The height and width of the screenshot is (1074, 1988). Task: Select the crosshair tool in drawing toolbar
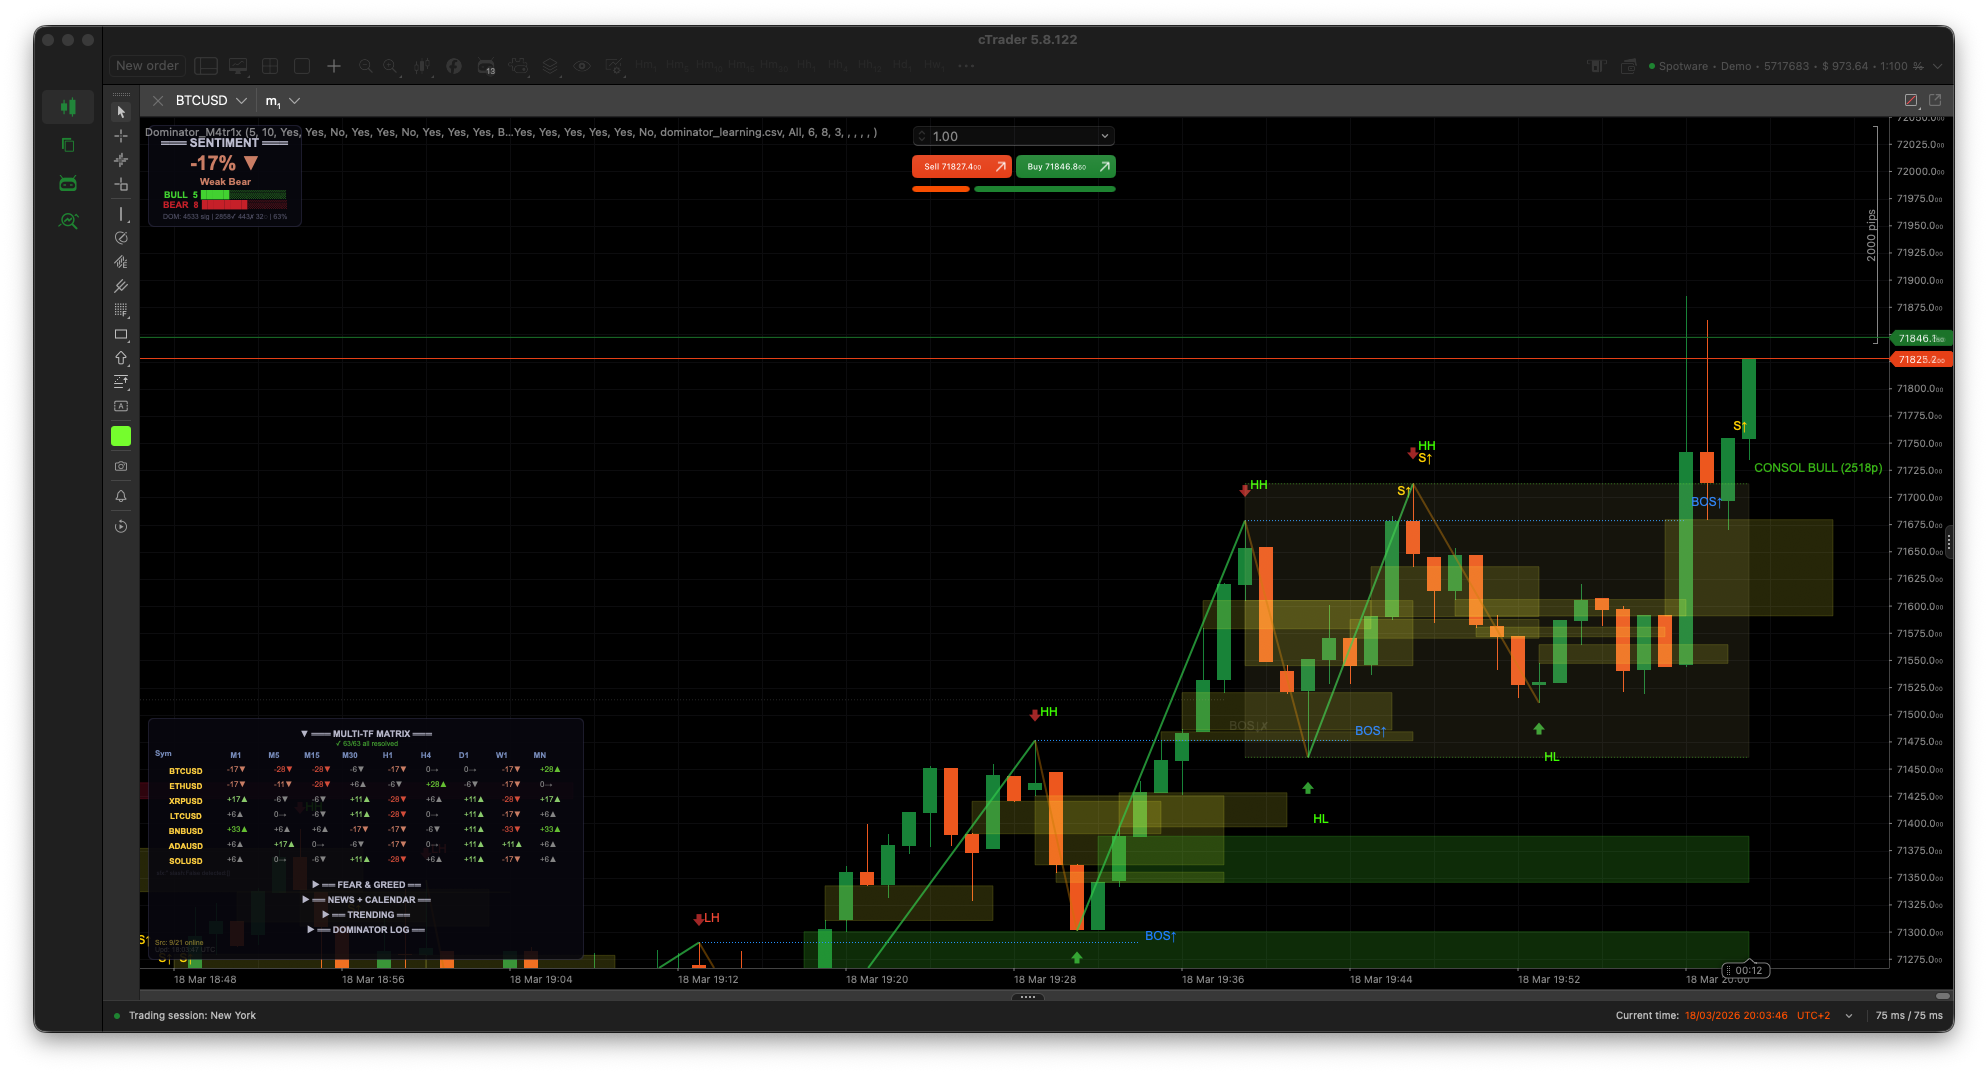121,136
